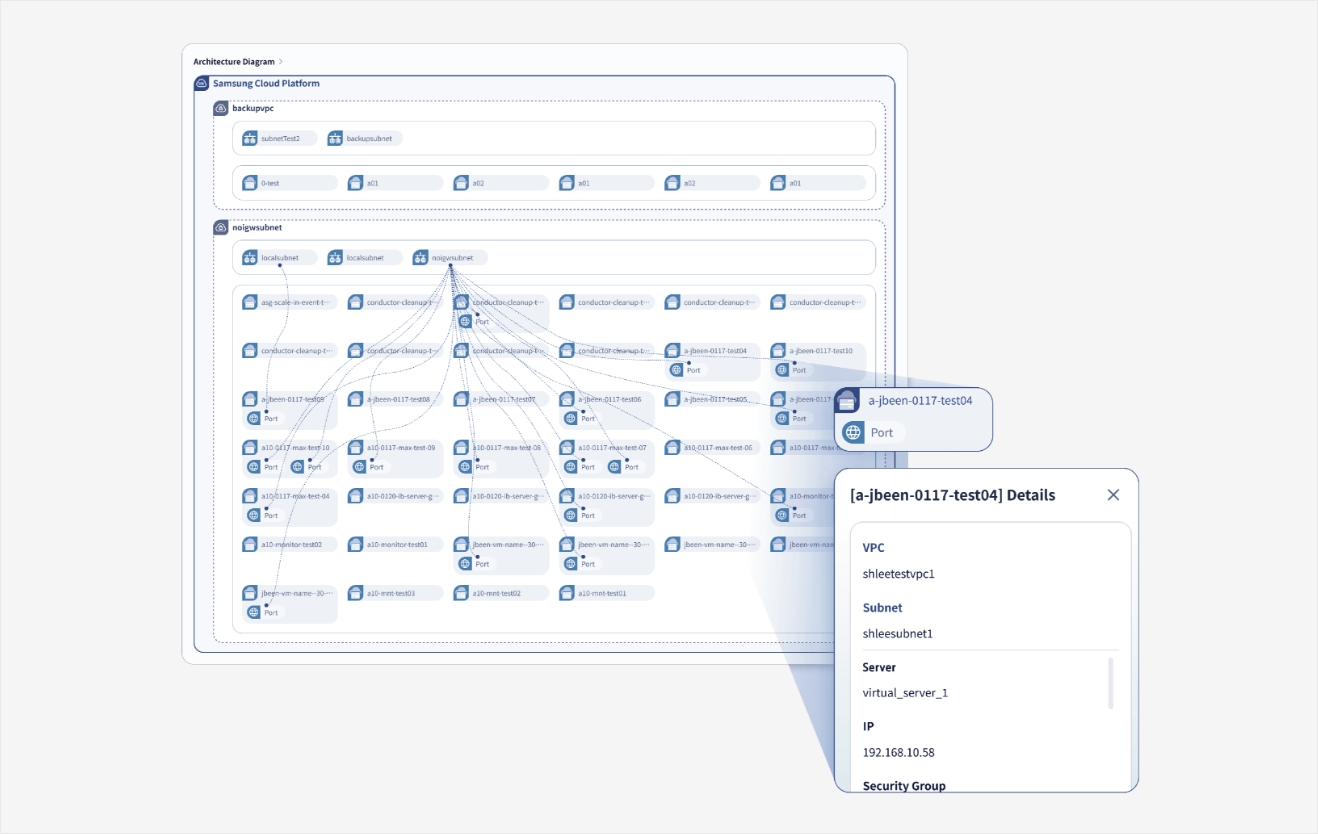Click Port icon under a10-0117-max-test-04

[253, 515]
